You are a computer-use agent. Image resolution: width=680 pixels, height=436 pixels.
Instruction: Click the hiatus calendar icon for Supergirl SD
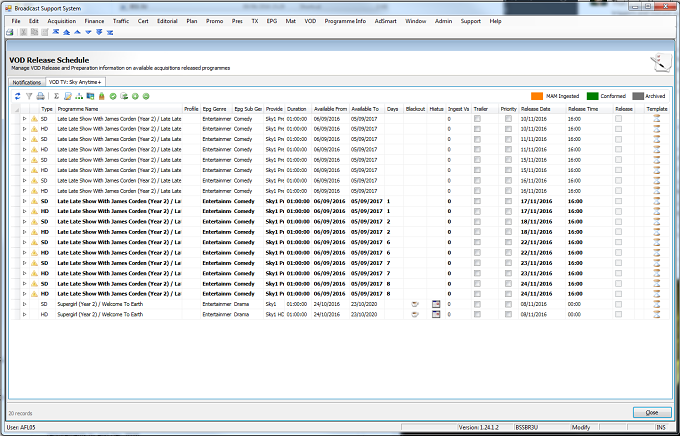[436, 304]
